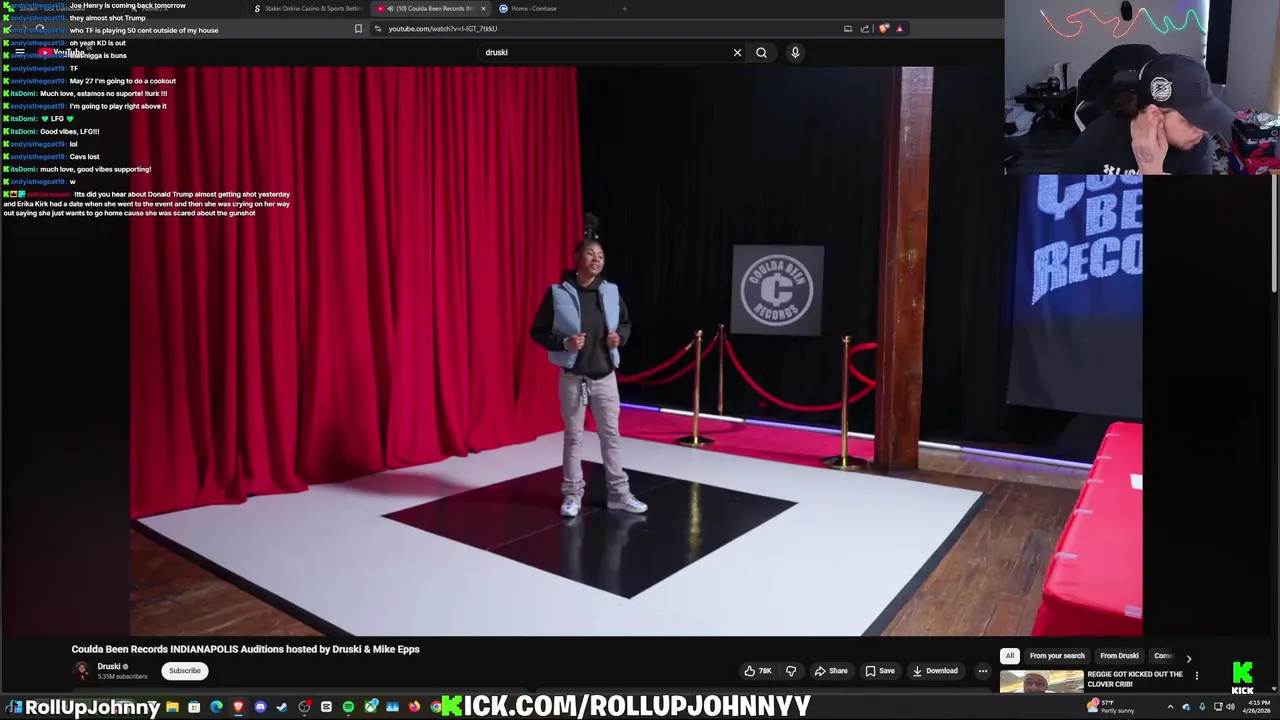Open the Druski channel name link
1280x720 pixels.
[x=109, y=666]
